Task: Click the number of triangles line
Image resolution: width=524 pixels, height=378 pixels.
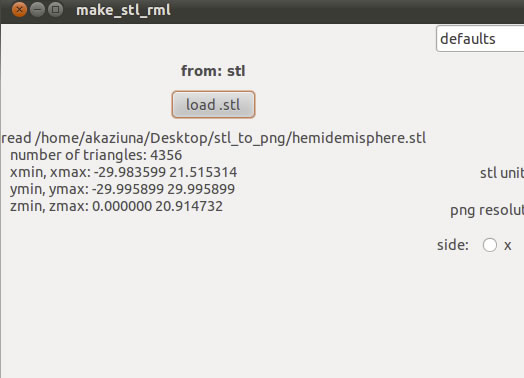Action: 96,155
